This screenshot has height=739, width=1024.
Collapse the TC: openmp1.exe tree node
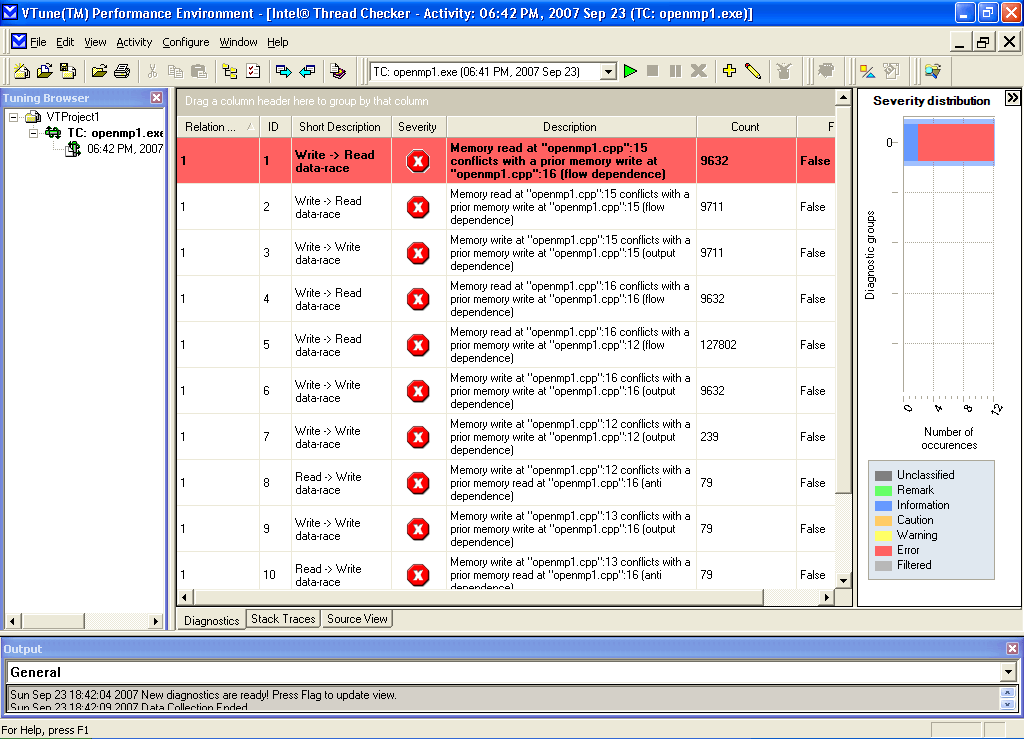(33, 133)
